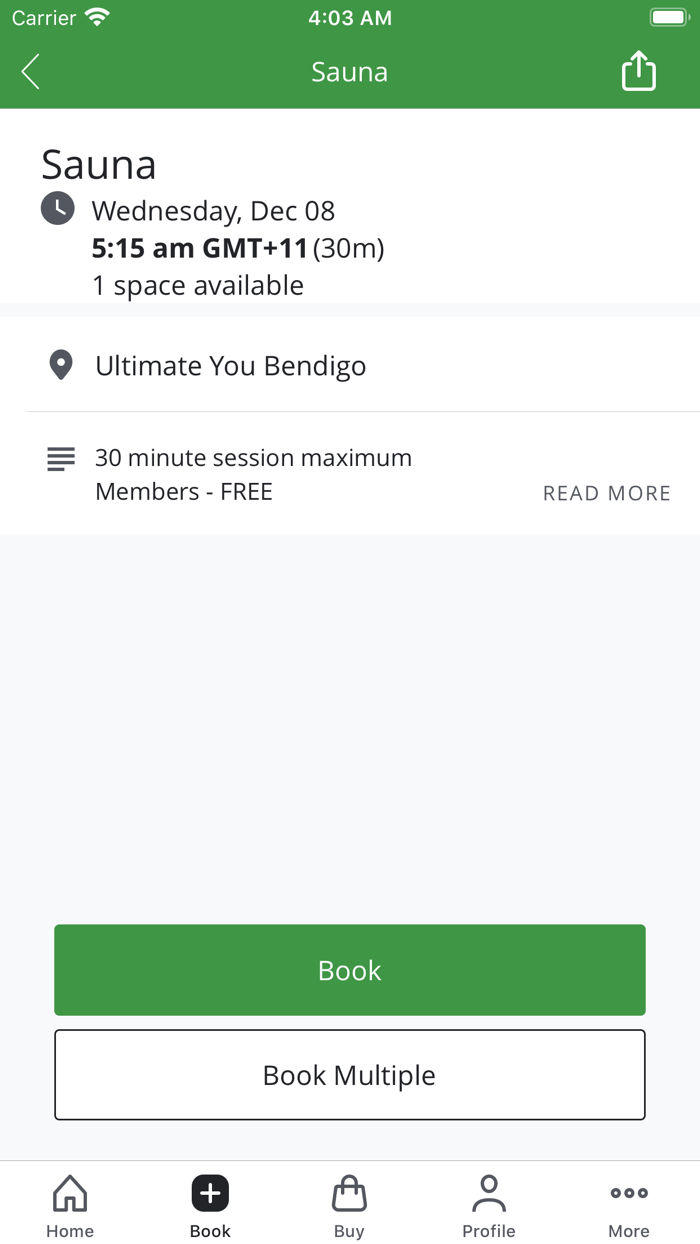Tap the Sauna class heading
This screenshot has height=1244, width=700.
point(99,165)
